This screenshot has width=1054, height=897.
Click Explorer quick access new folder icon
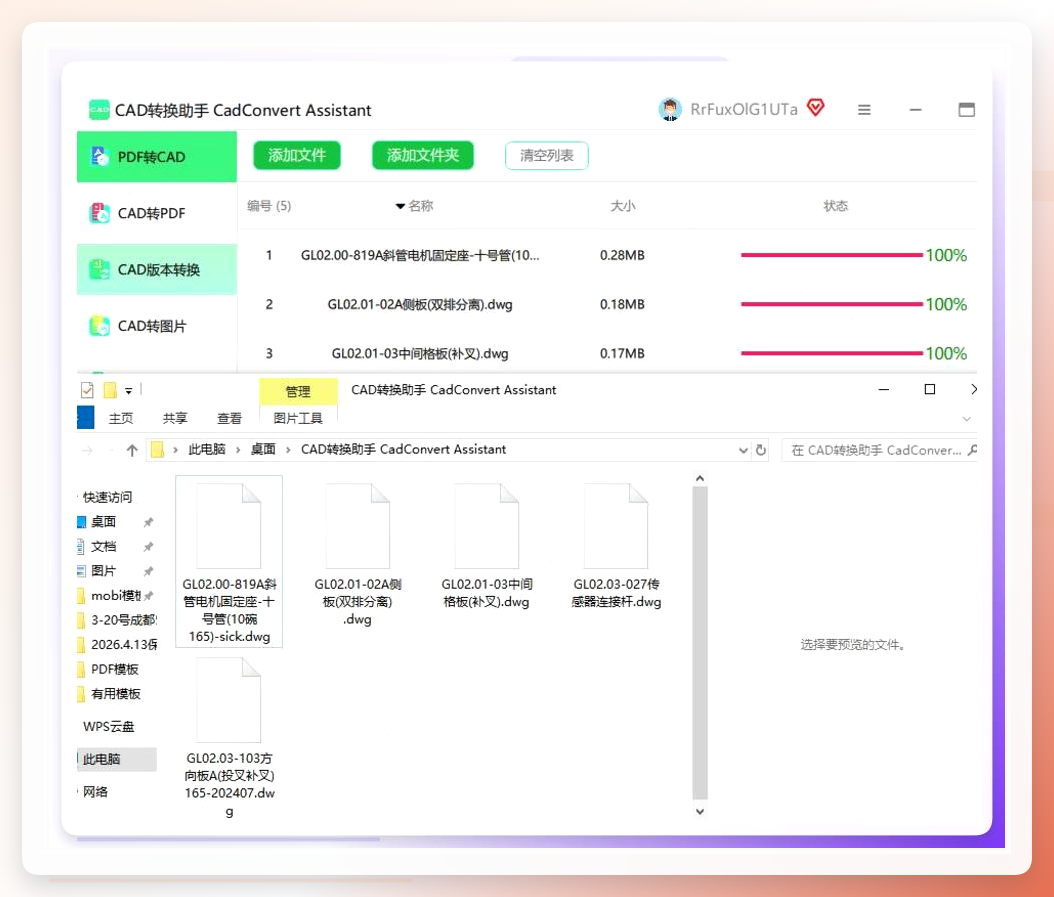coord(110,390)
